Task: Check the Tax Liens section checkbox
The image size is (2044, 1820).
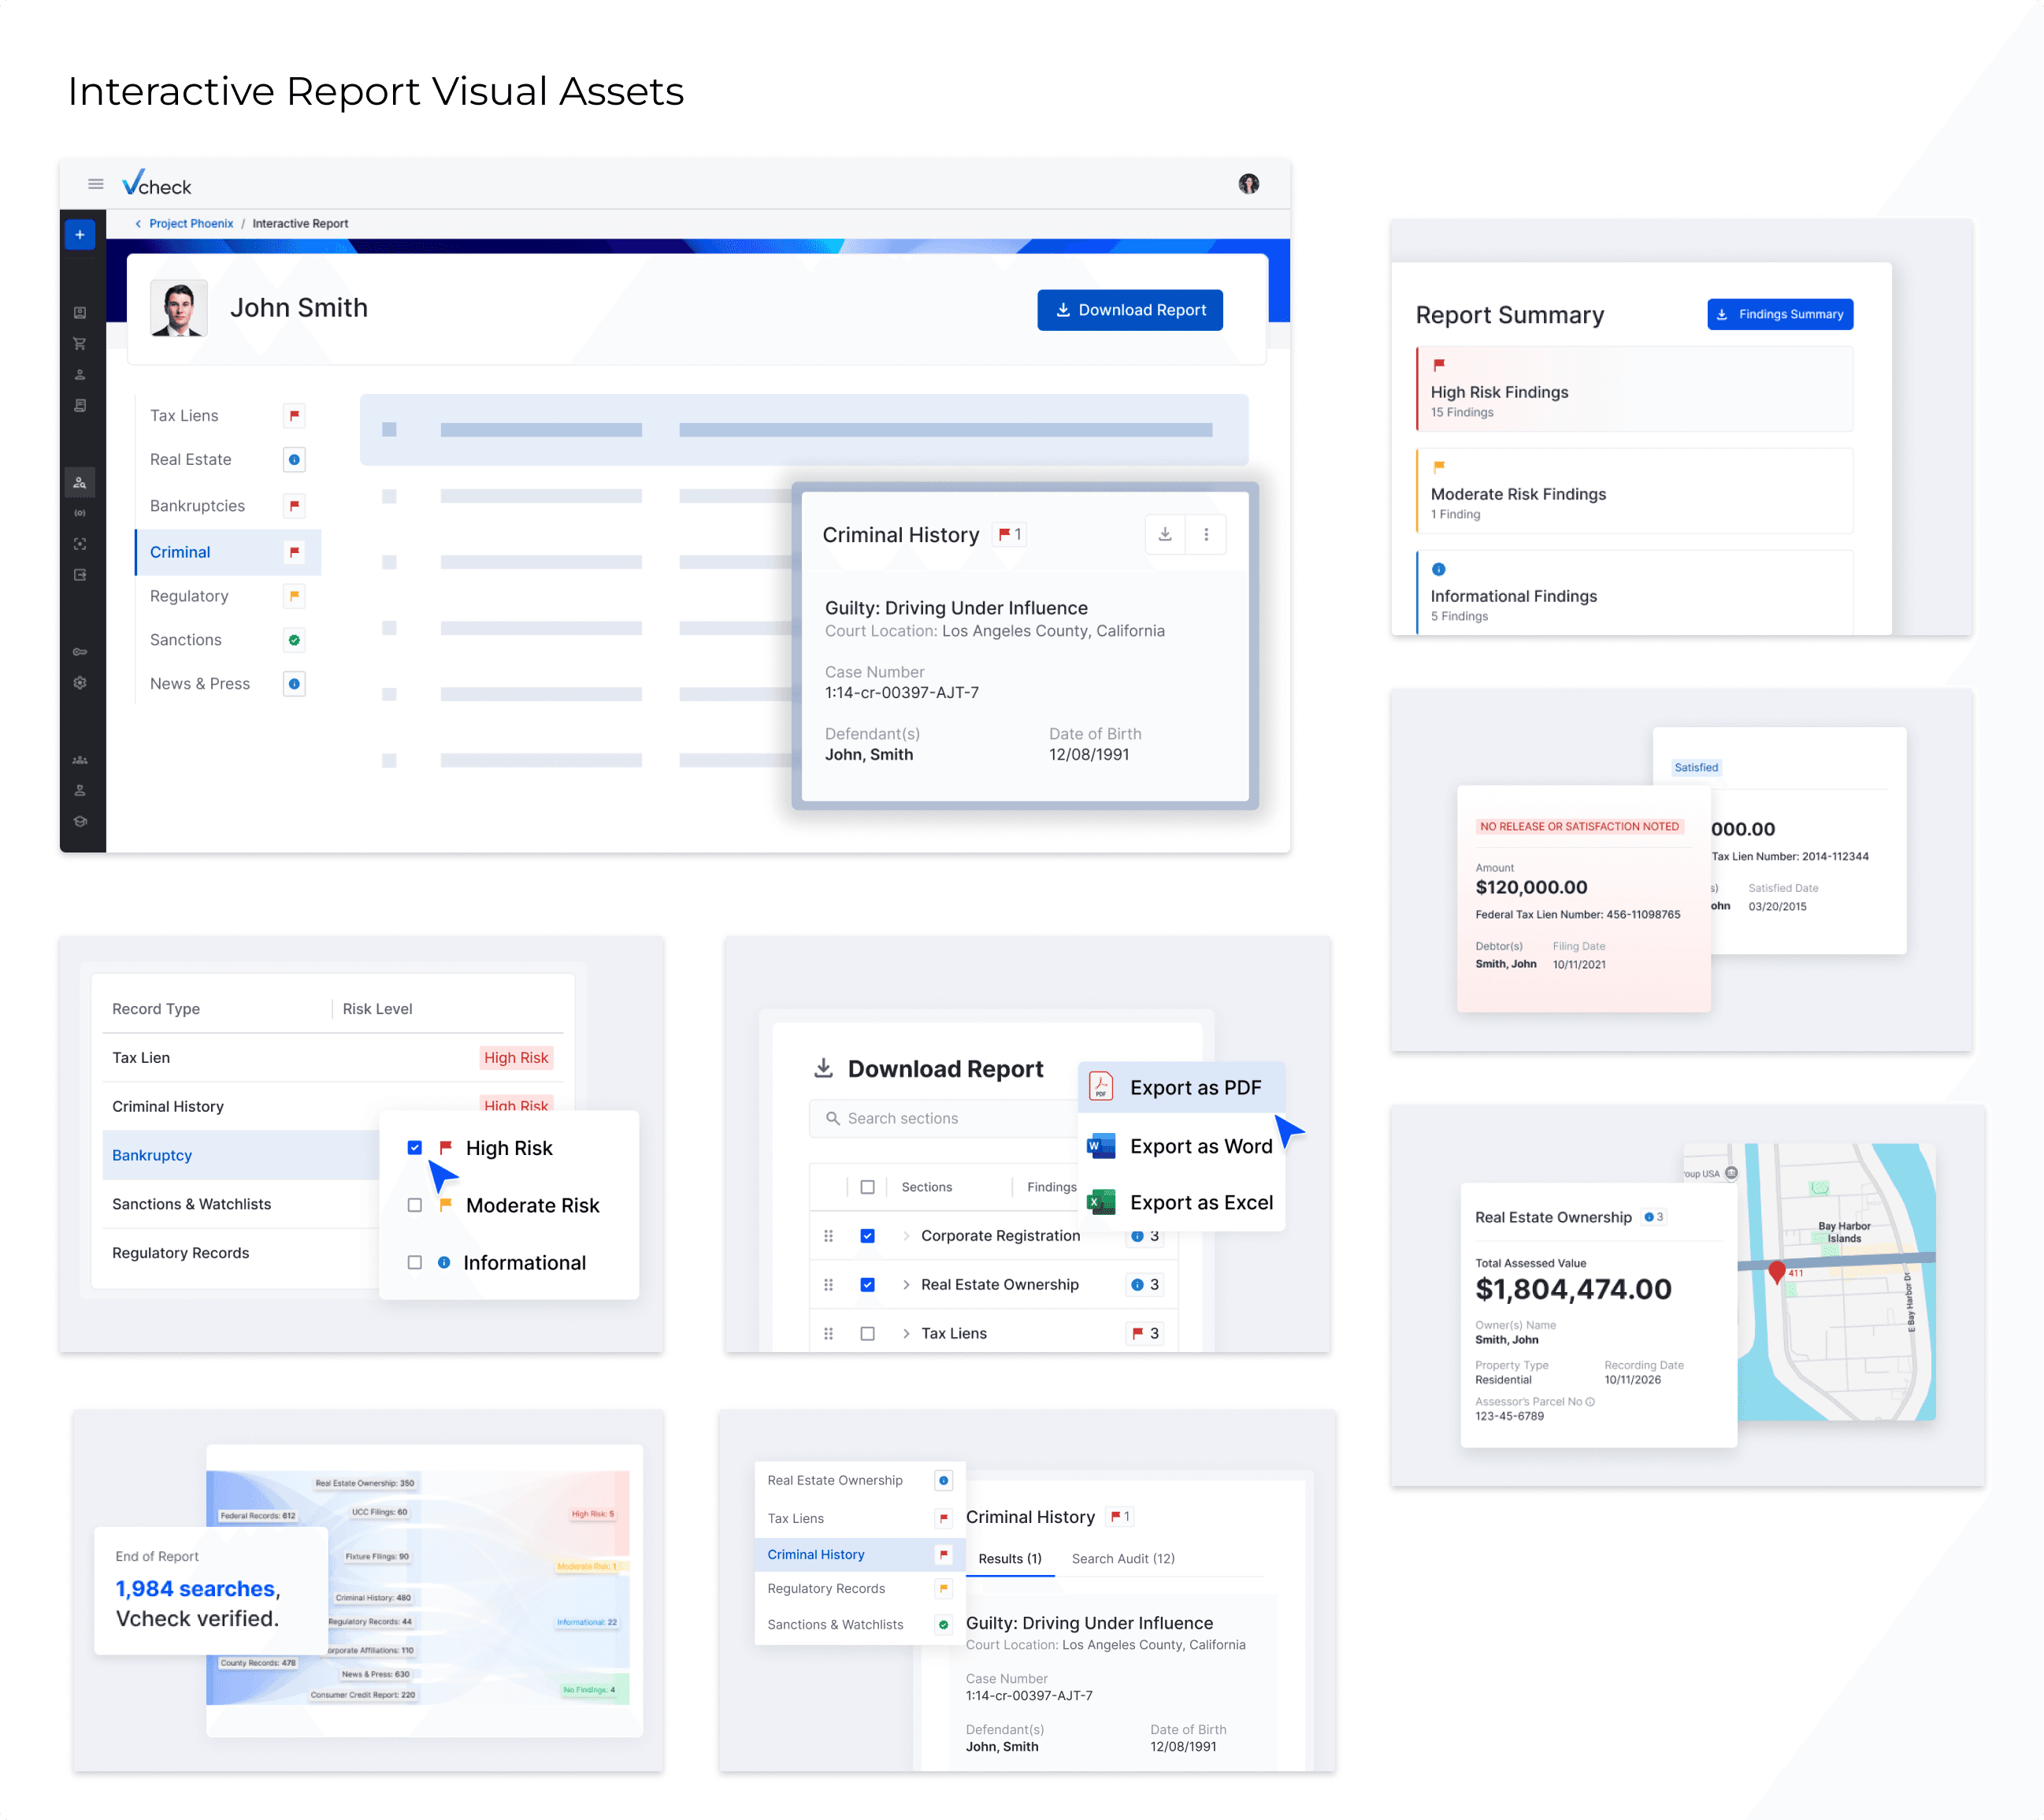Action: (x=867, y=1334)
